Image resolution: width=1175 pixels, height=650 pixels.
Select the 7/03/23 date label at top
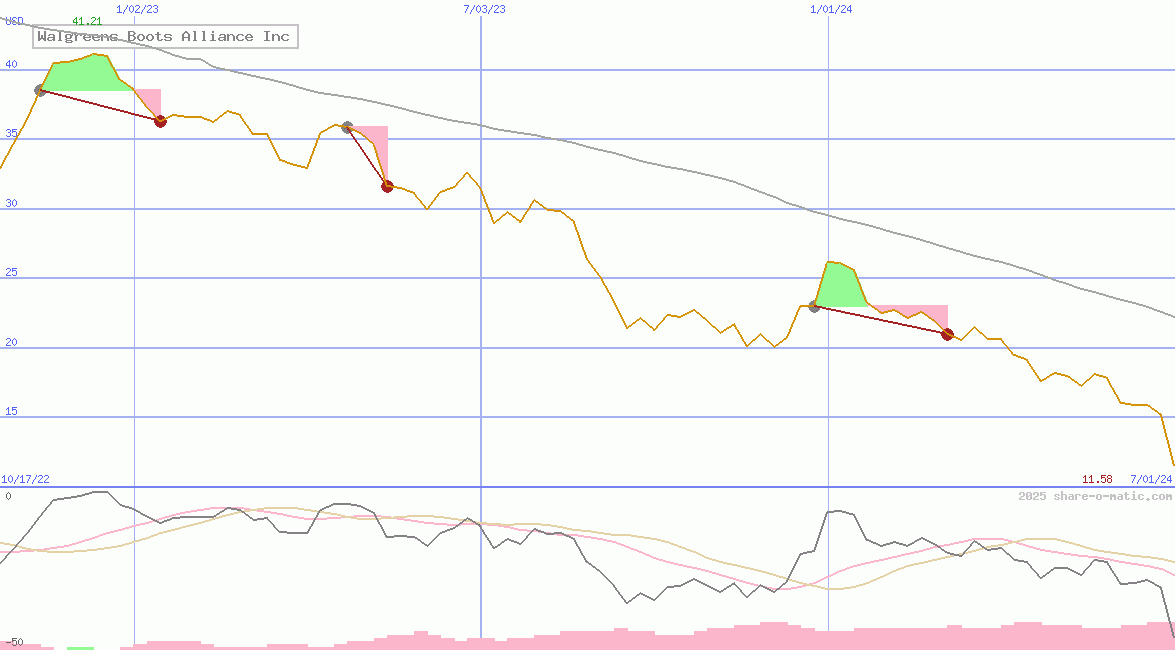(484, 9)
